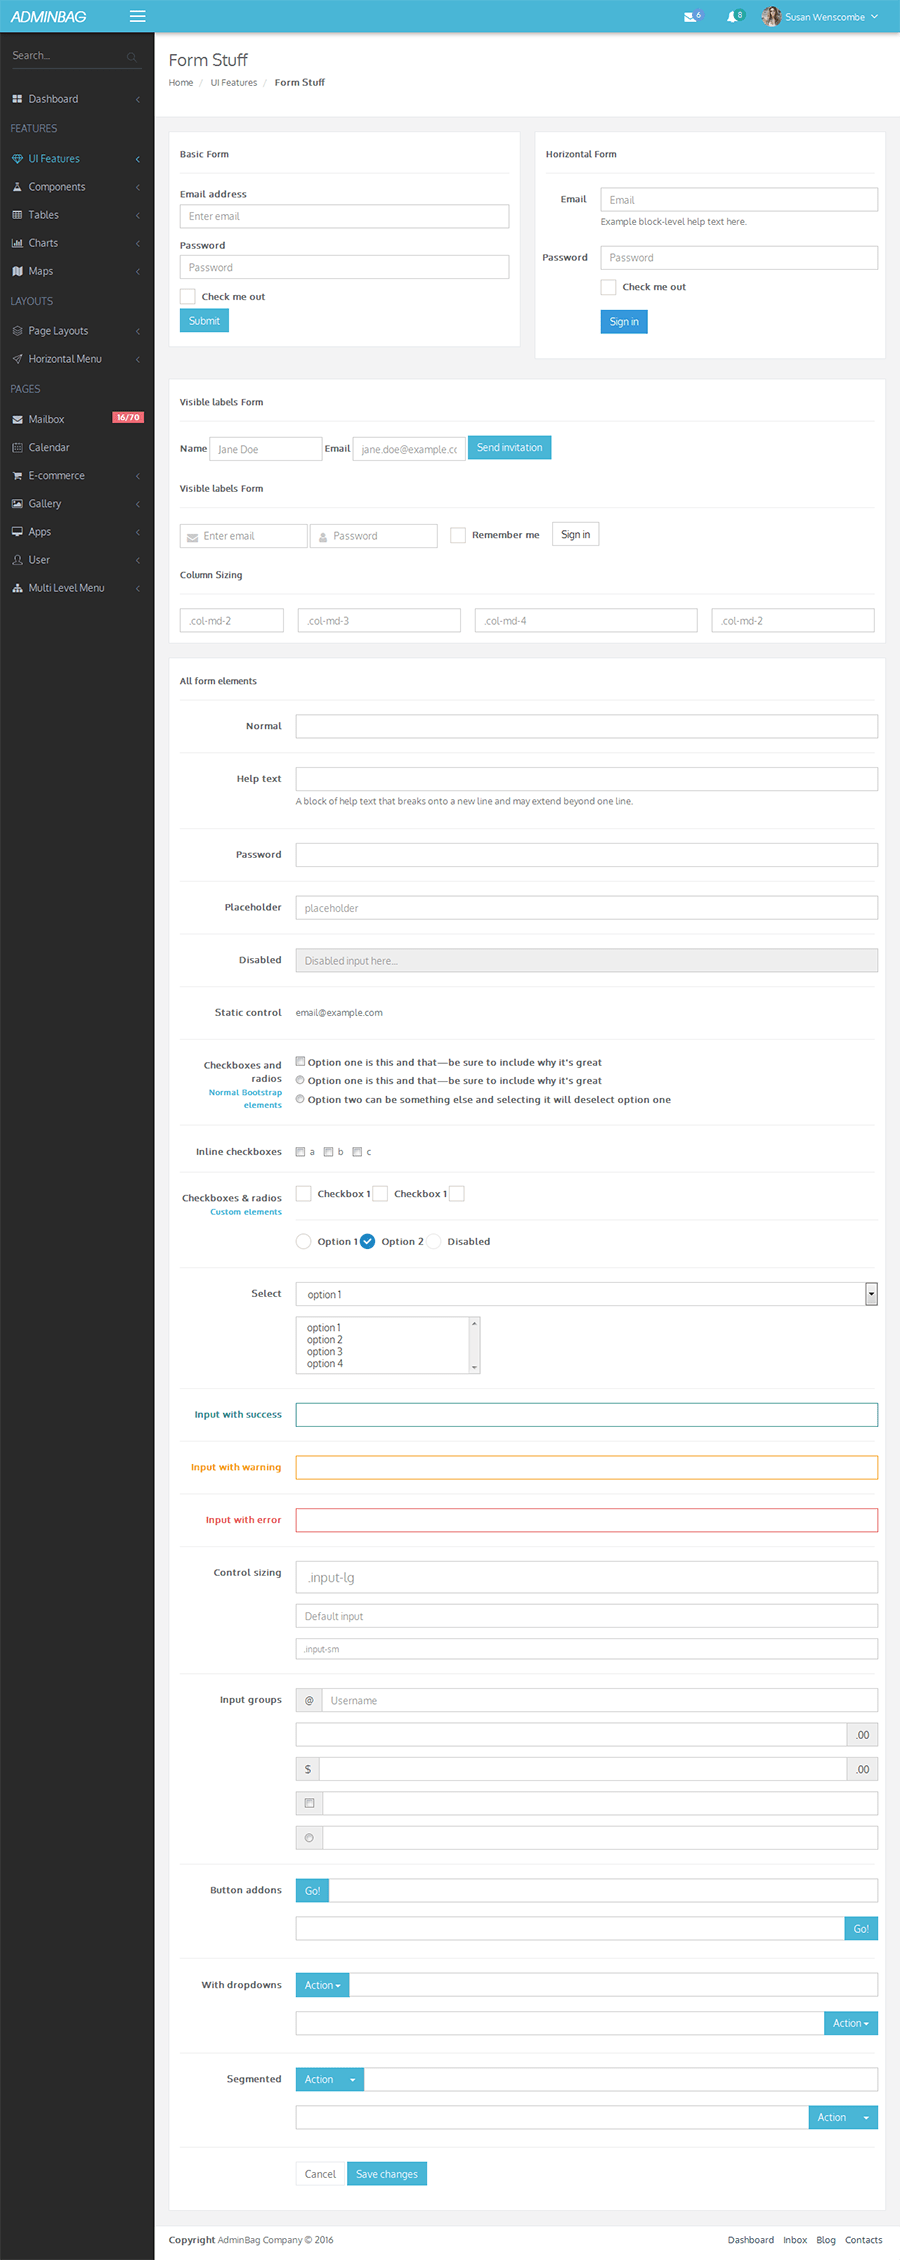The width and height of the screenshot is (900, 2260).
Task: Click the Maps icon in sidebar
Action: [x=17, y=271]
